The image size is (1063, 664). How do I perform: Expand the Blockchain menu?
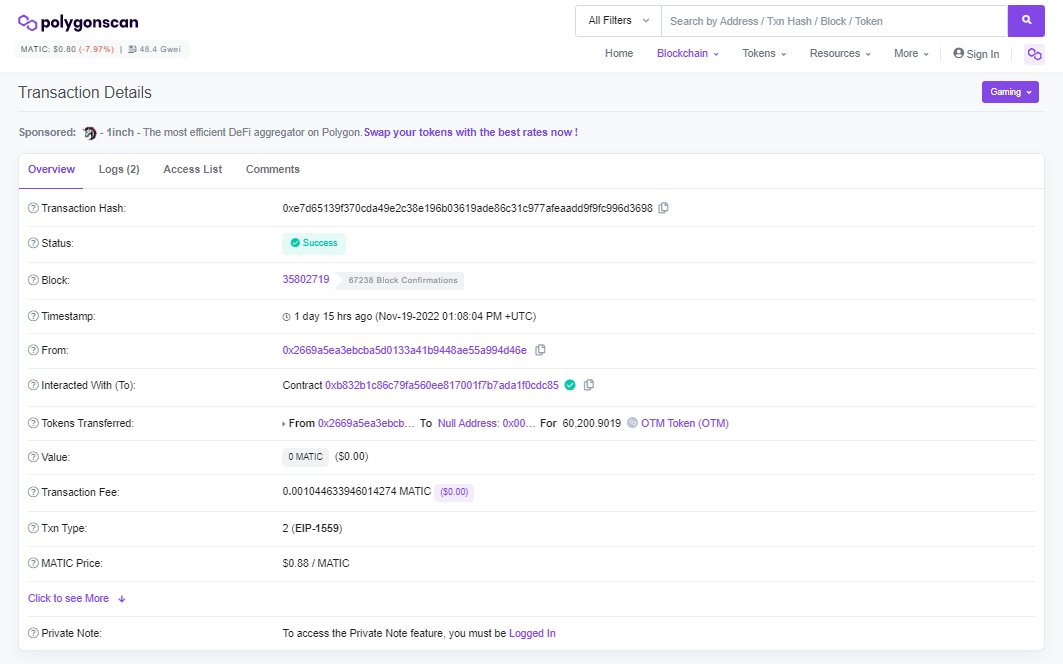point(687,54)
